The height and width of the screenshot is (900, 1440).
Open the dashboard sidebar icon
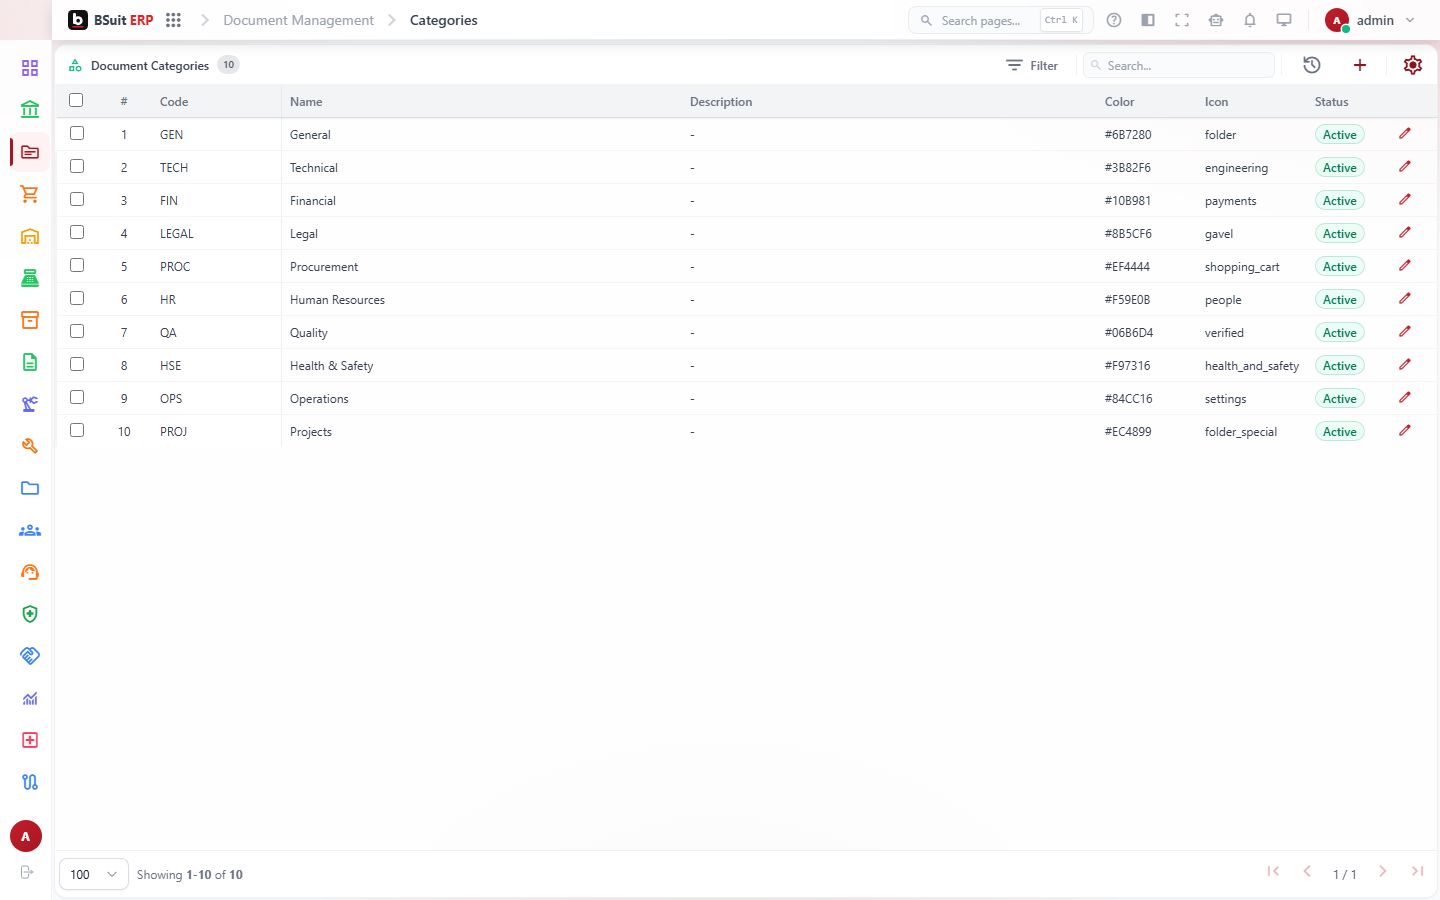pos(30,68)
